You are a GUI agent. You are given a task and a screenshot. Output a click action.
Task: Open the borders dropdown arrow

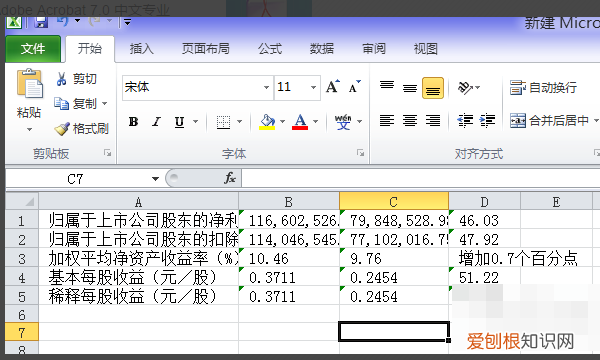coord(240,122)
